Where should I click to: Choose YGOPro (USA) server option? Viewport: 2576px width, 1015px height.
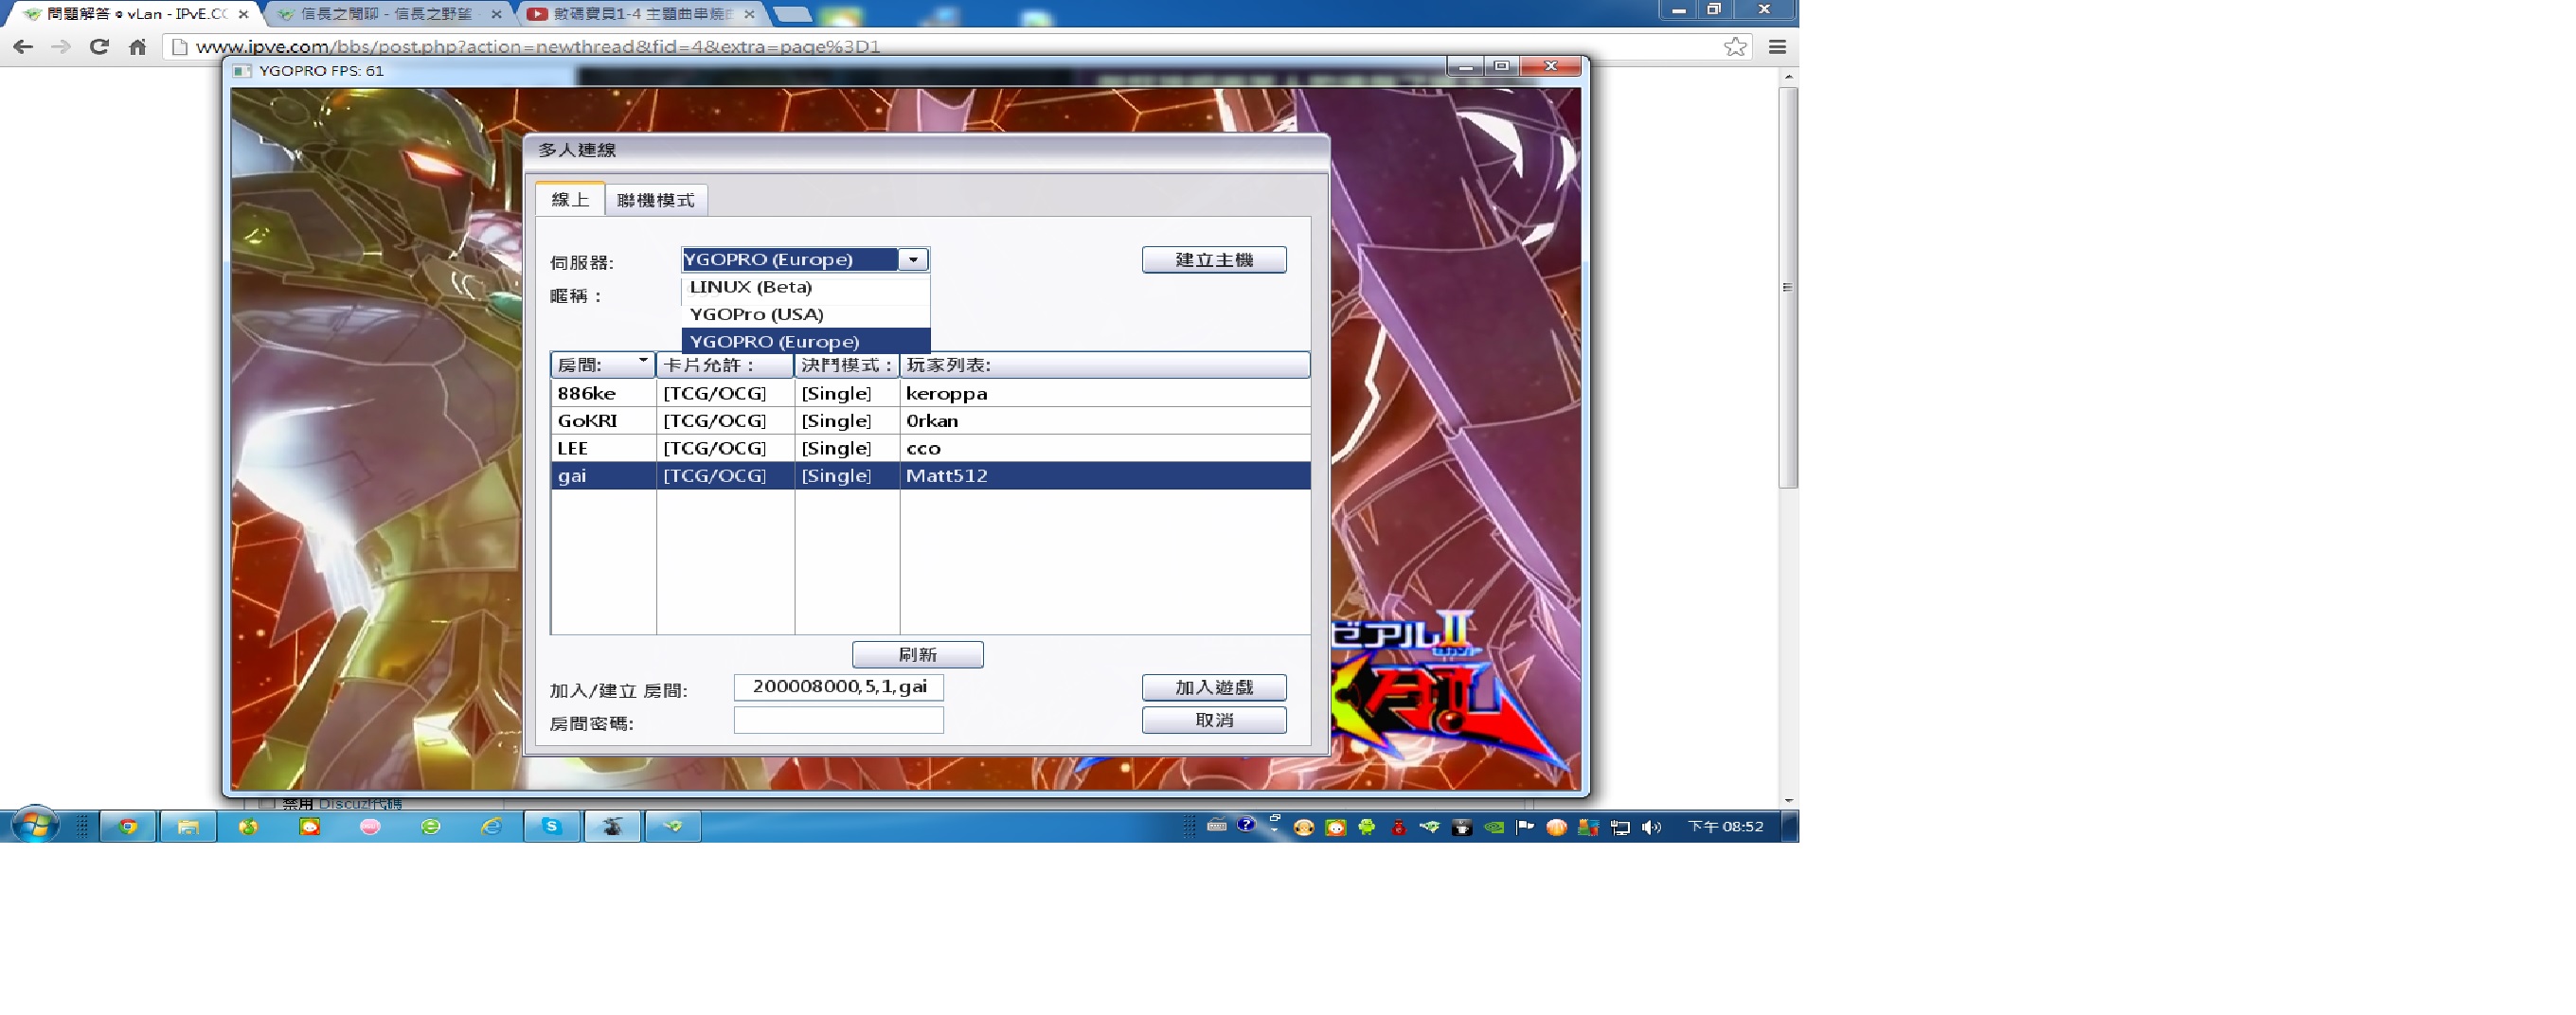[x=805, y=314]
